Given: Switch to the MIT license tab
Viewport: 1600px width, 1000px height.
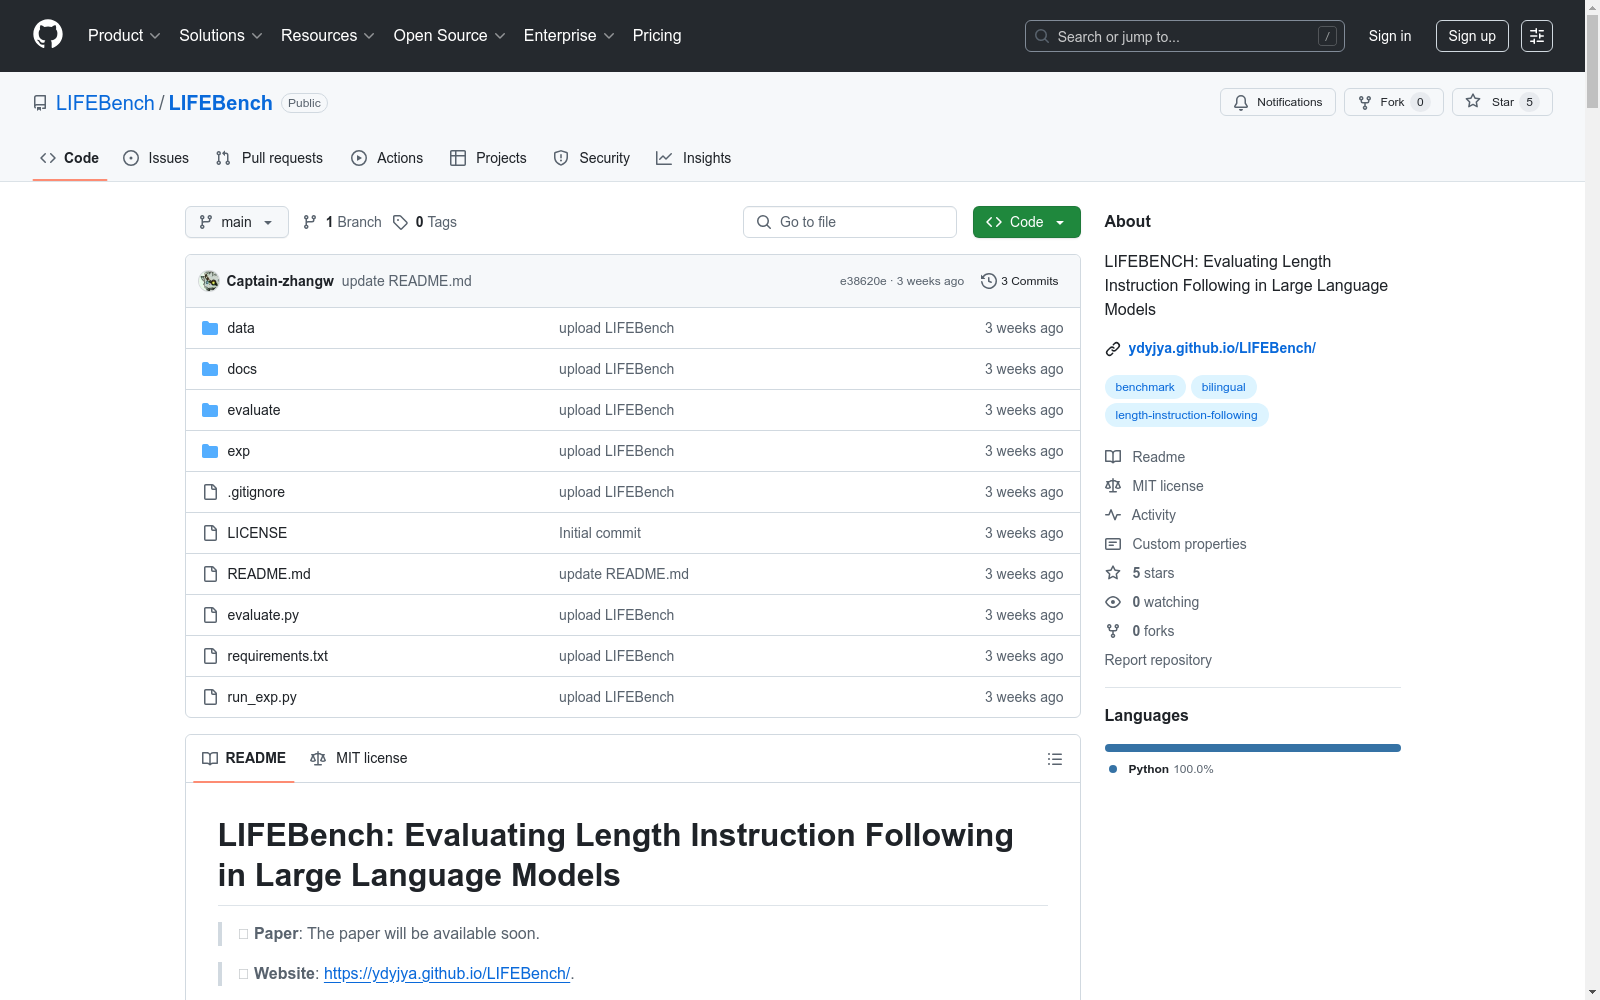Looking at the screenshot, I should coord(359,758).
